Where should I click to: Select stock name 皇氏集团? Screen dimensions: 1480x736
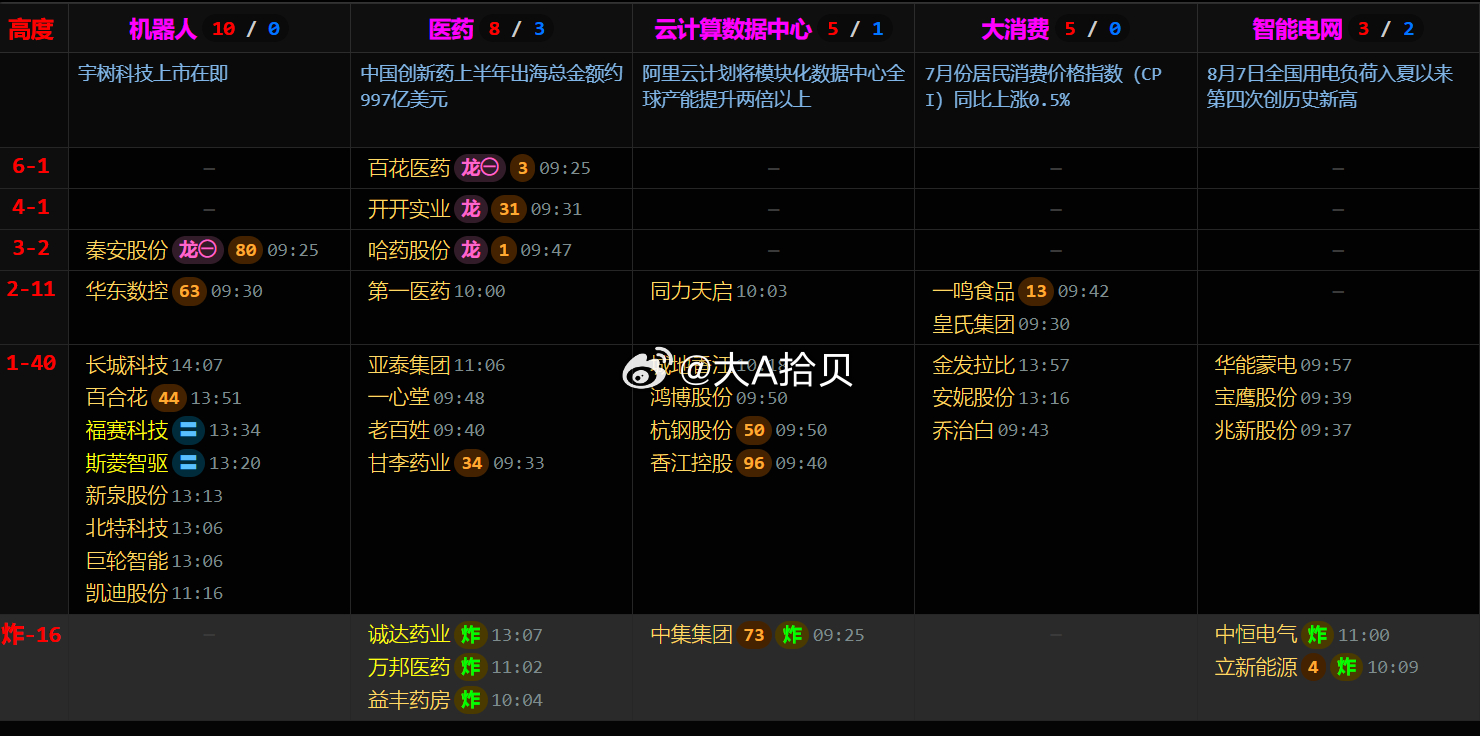pos(973,324)
